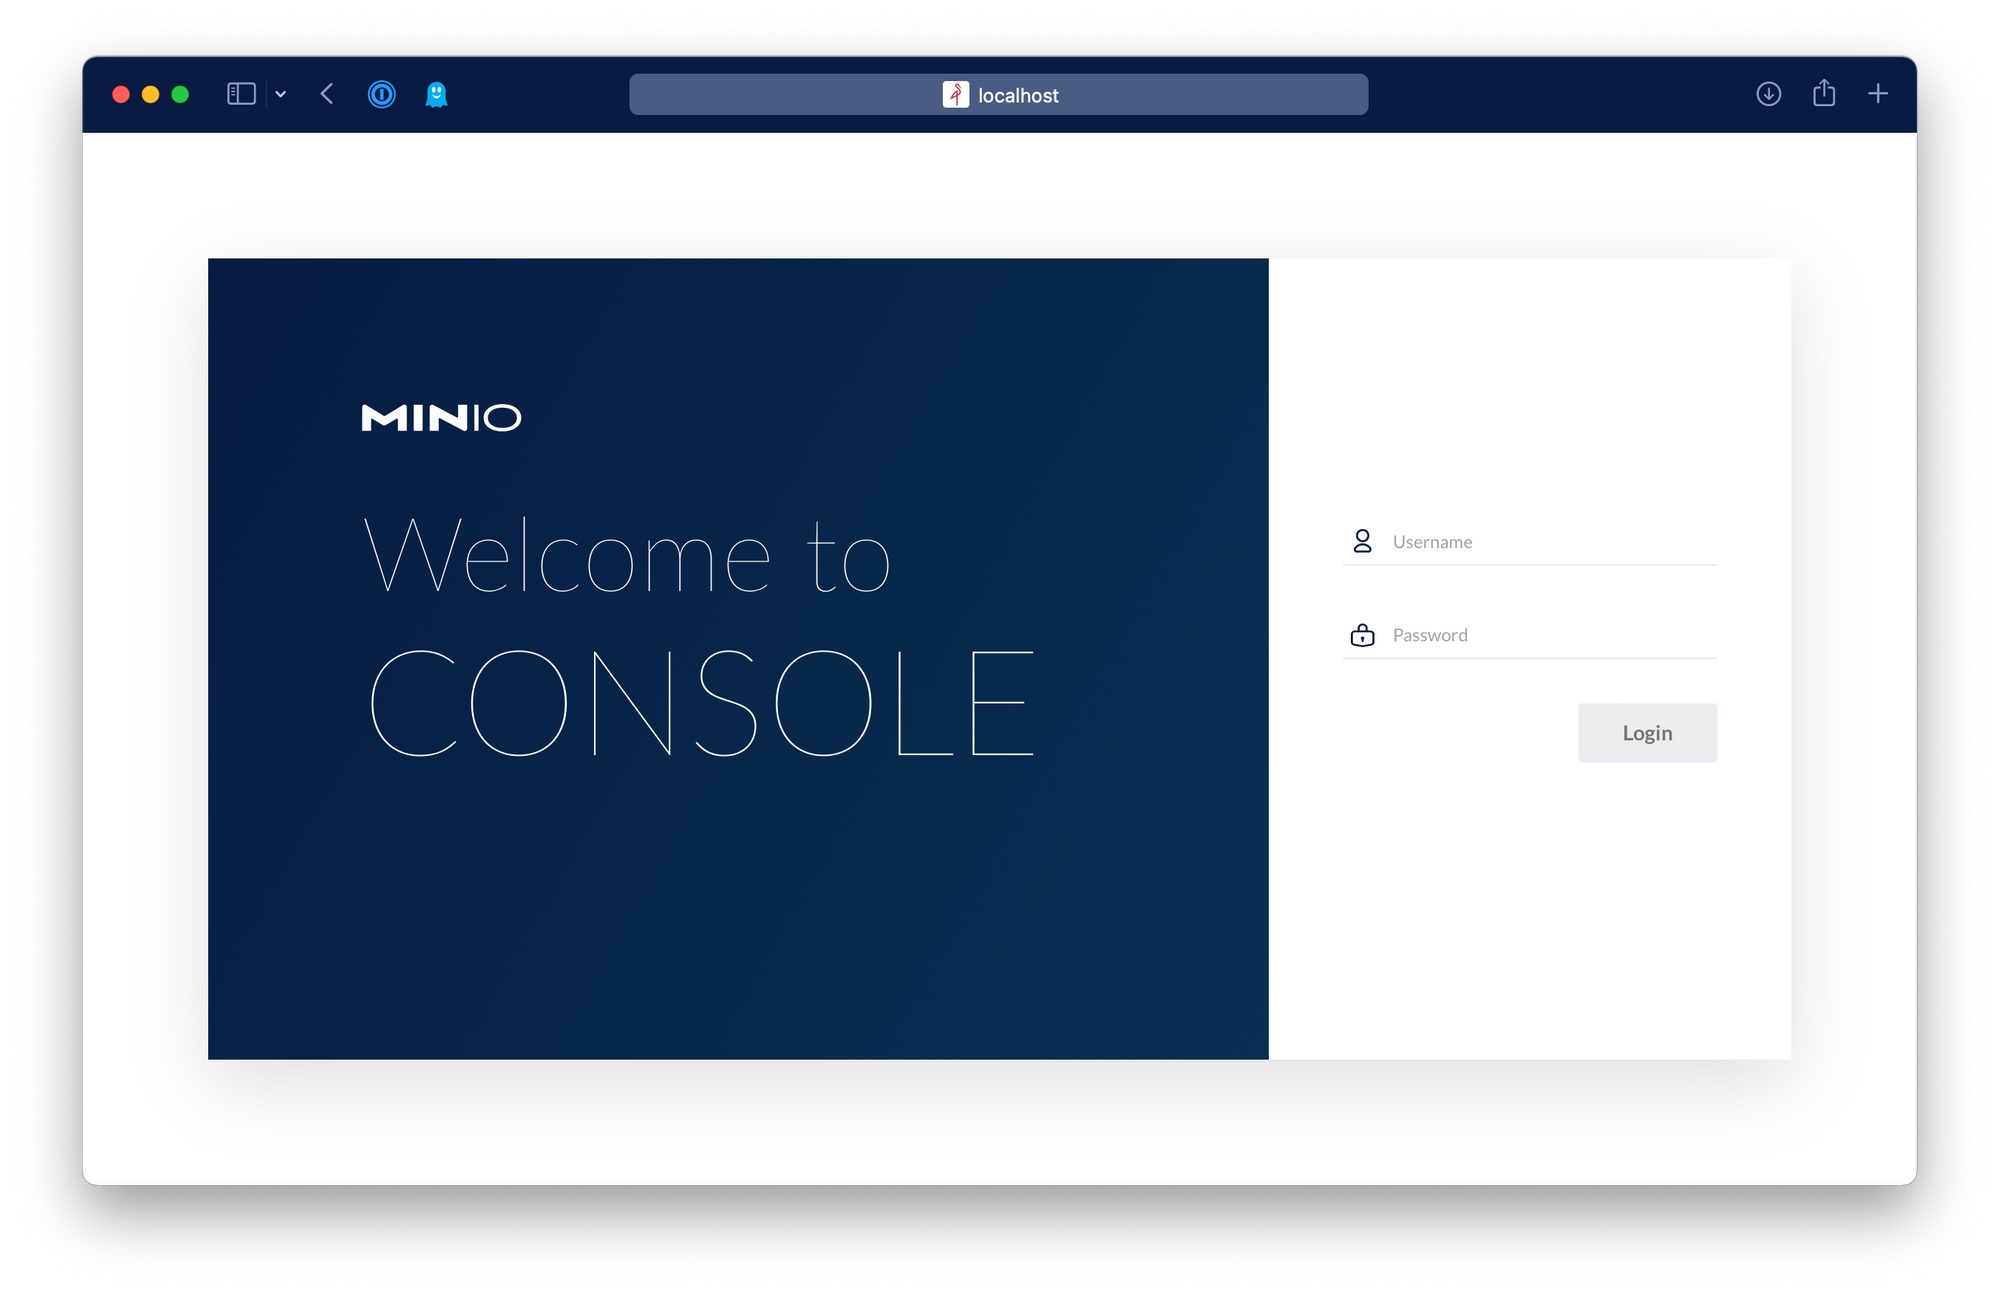Open the Ghostery ghost extension
Viewport: 2000px width, 1295px height.
point(436,94)
